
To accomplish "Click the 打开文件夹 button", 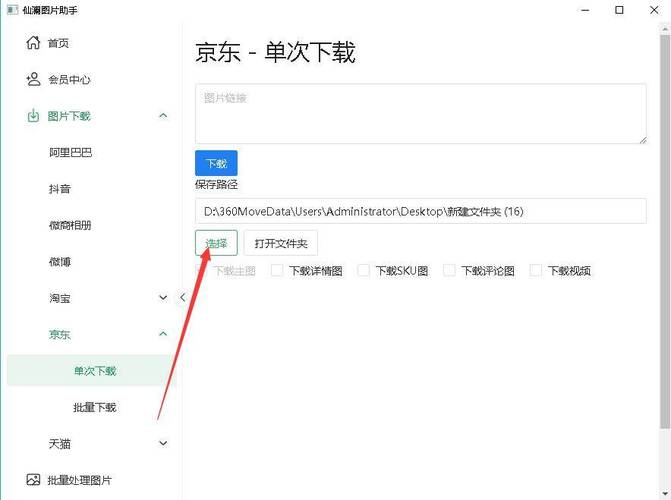I will coord(281,243).
